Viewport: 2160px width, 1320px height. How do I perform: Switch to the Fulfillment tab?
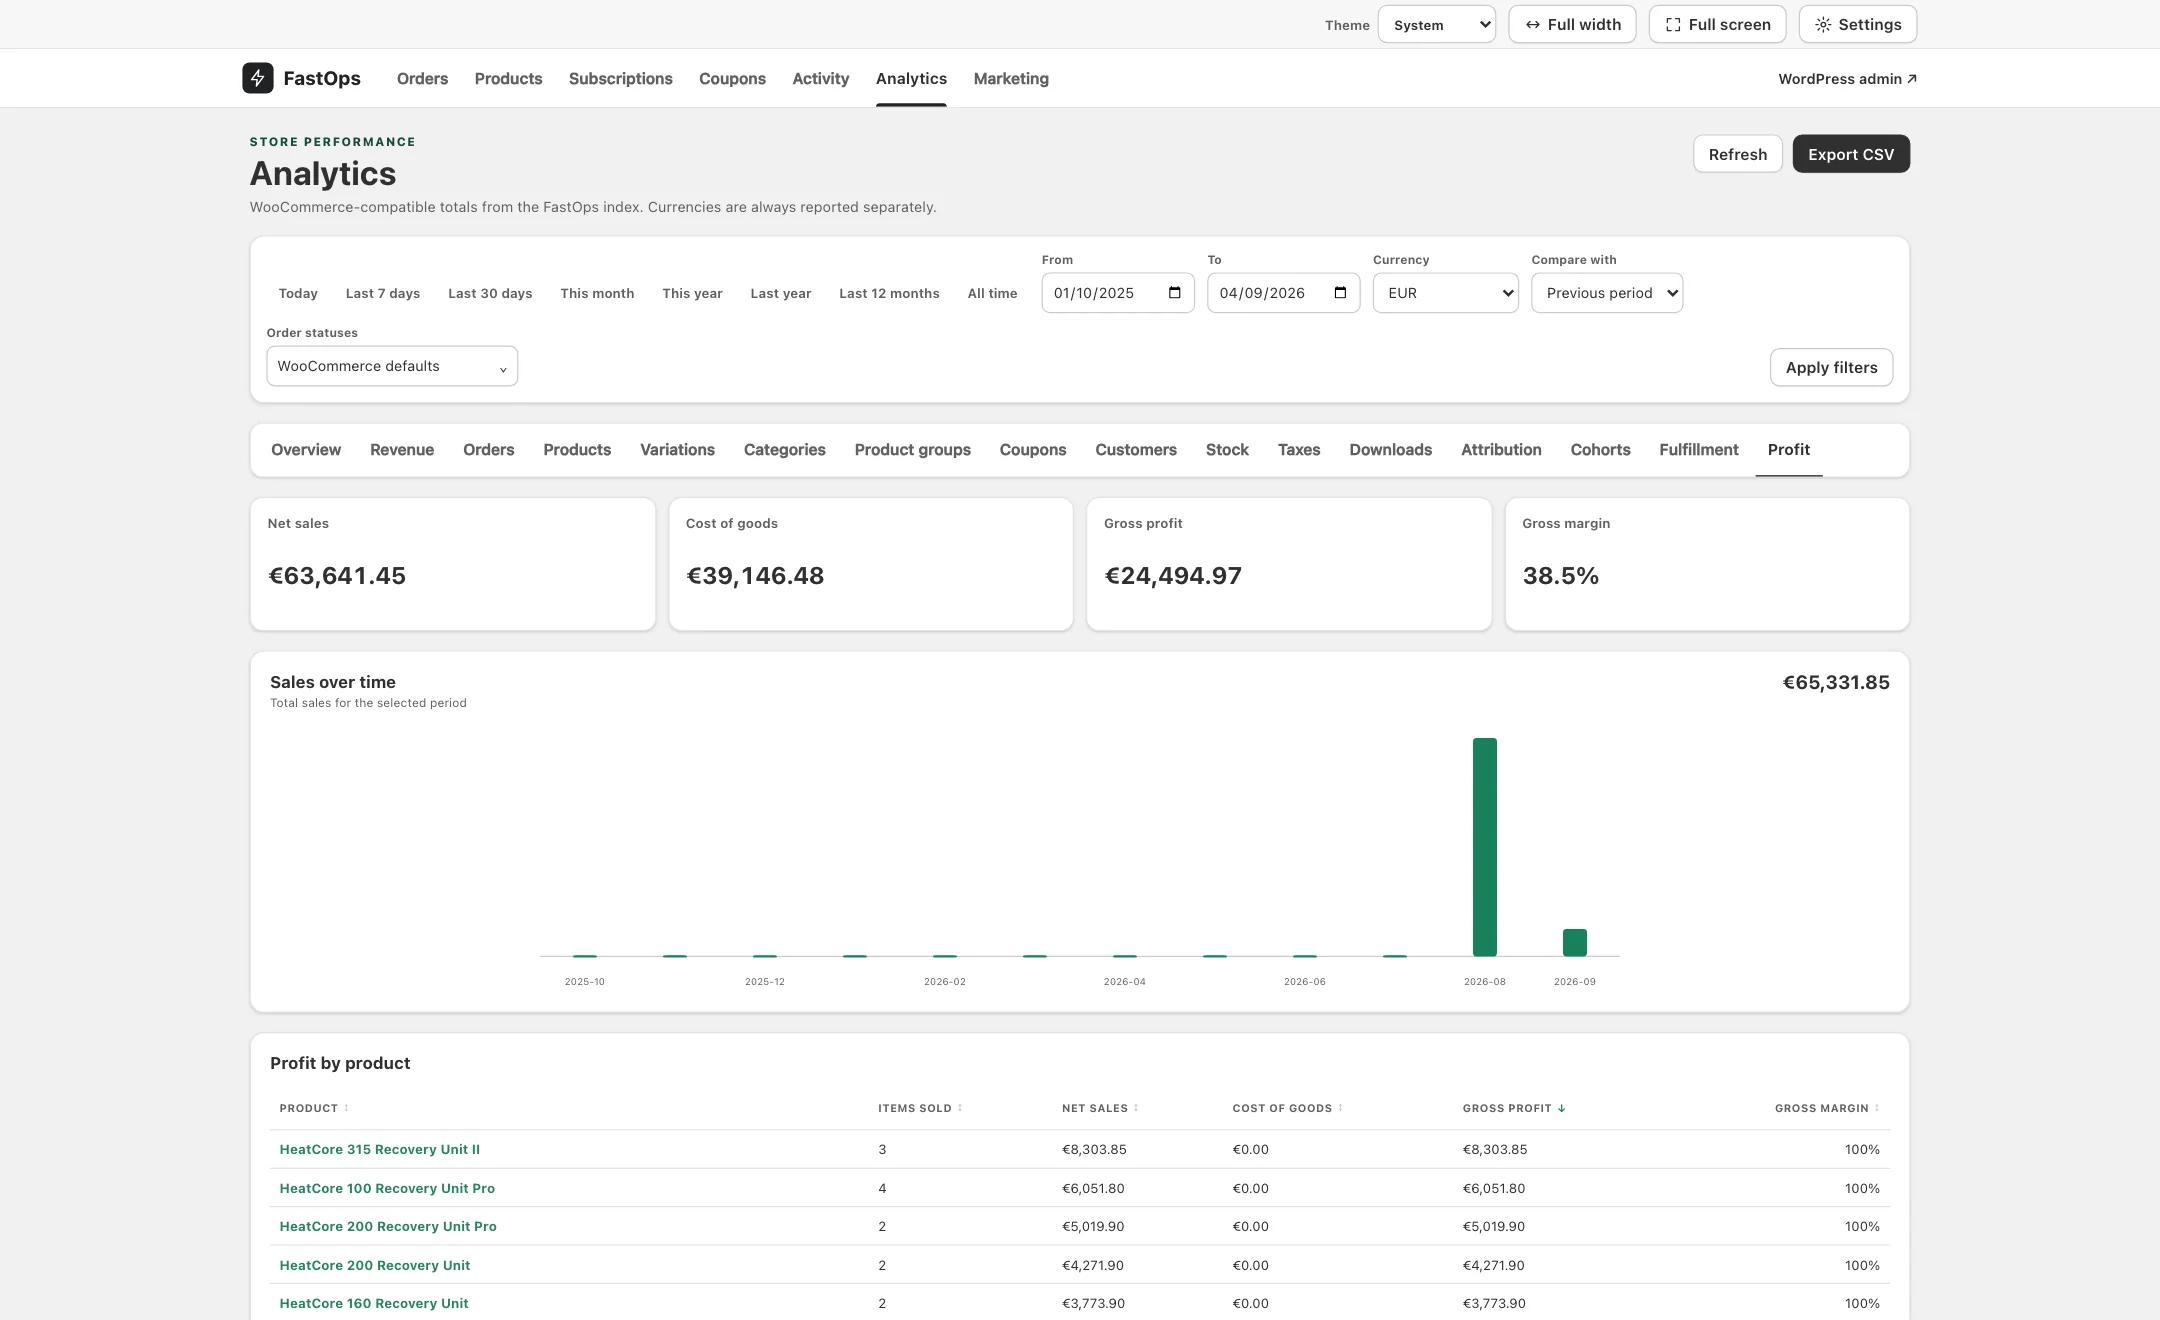(1699, 450)
